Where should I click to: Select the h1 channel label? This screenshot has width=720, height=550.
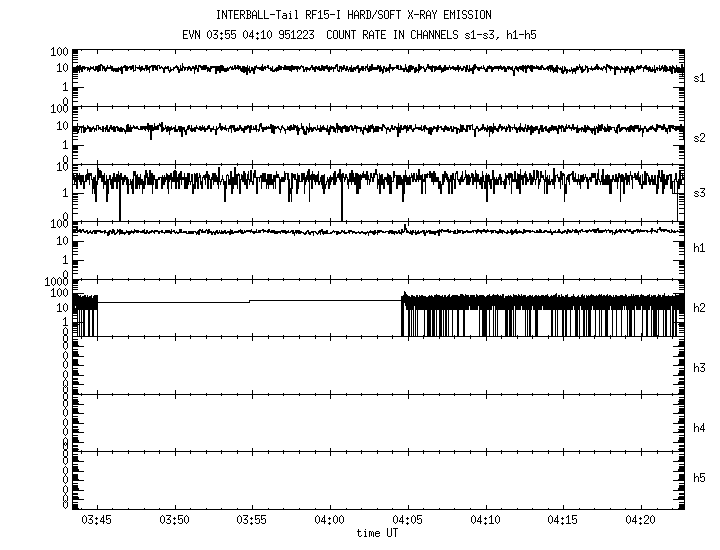pos(699,248)
